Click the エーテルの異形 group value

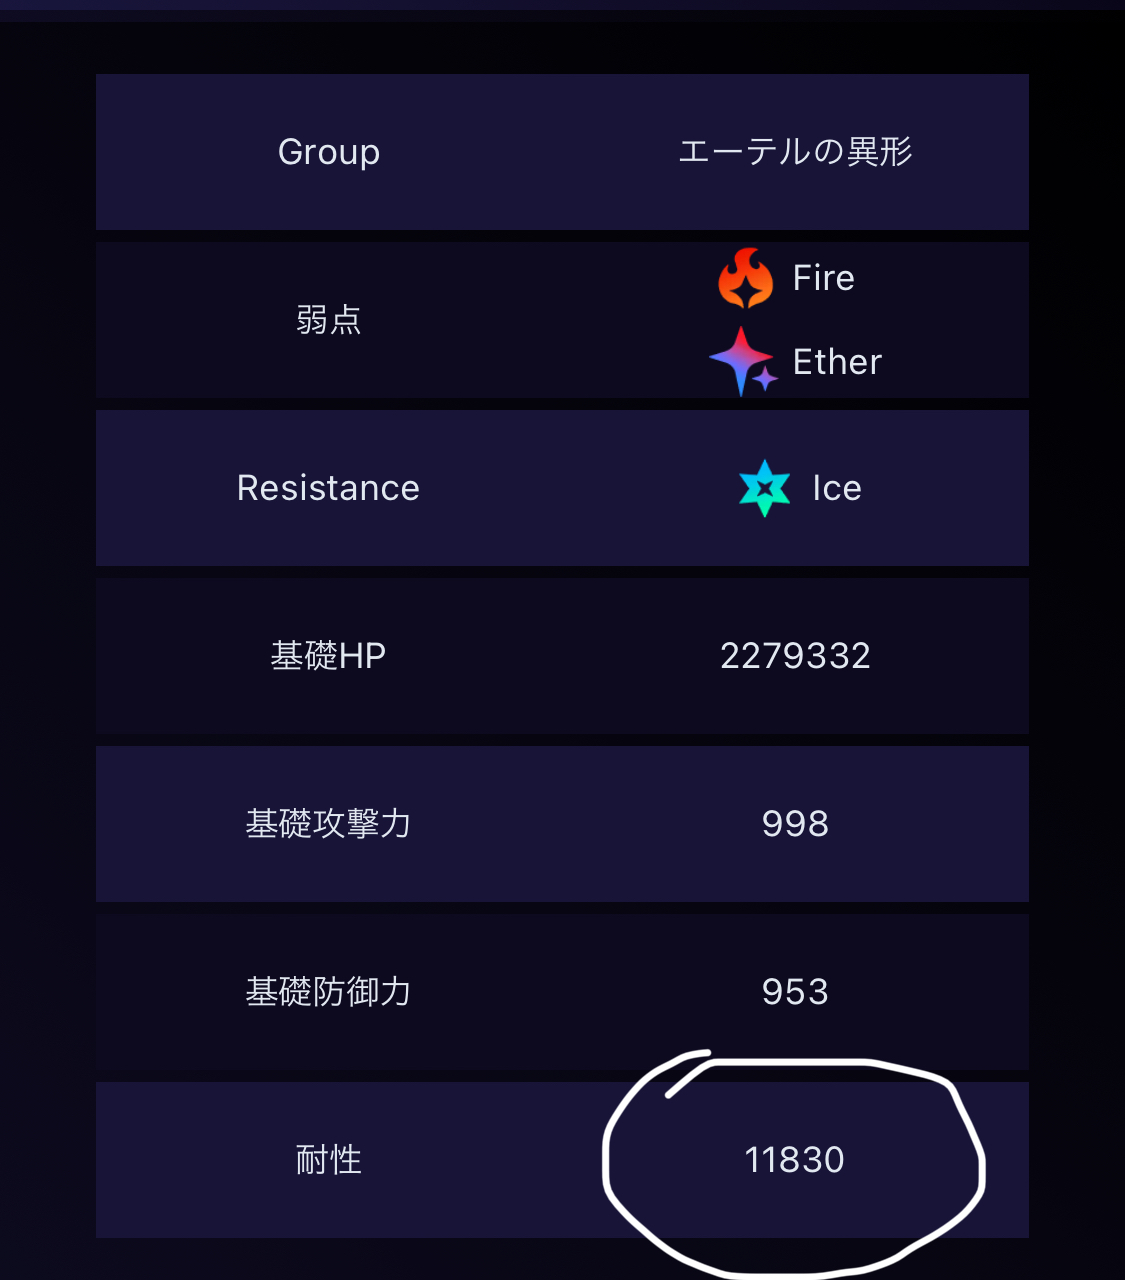point(795,152)
